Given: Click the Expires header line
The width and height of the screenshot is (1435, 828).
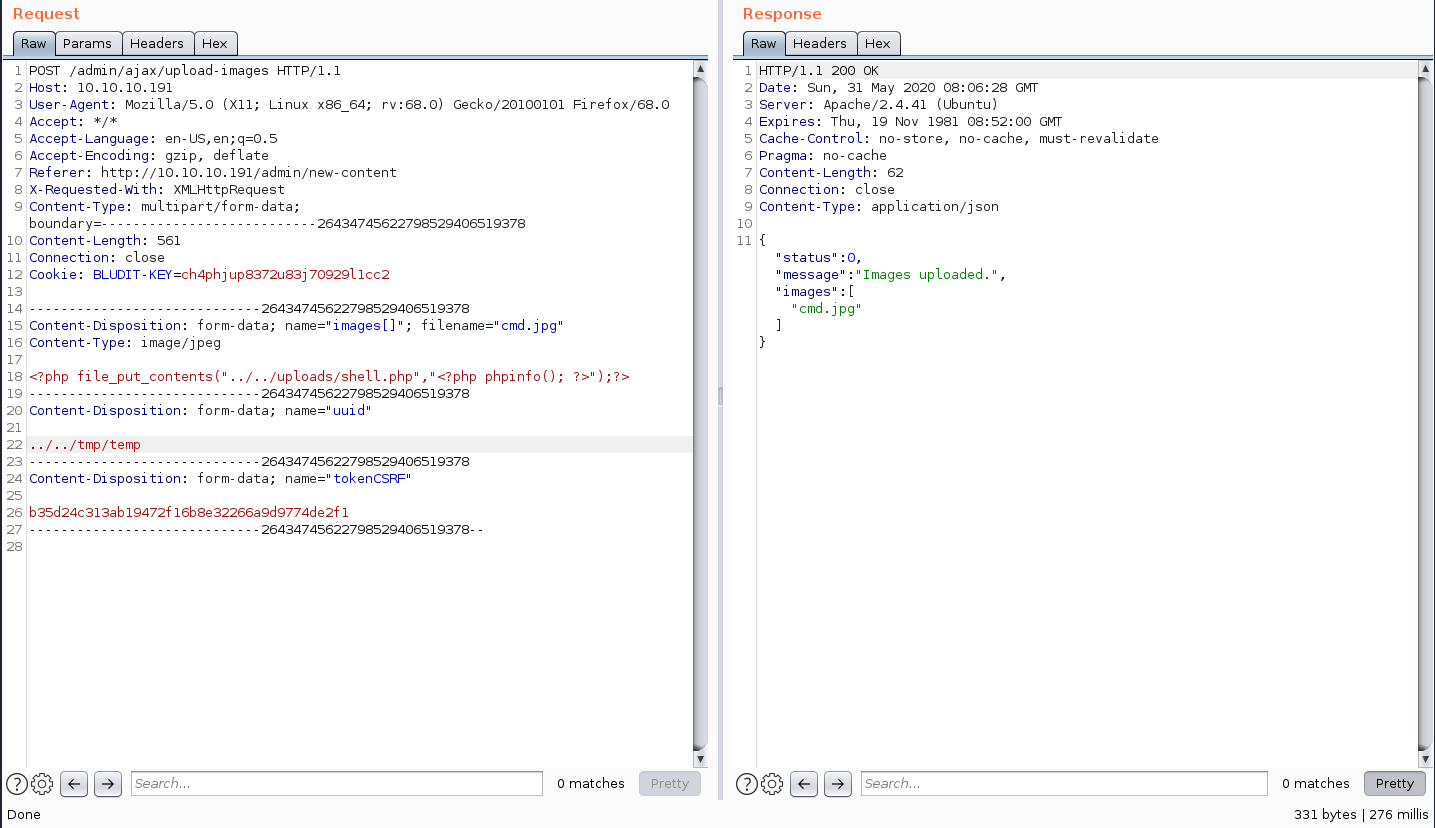Looking at the screenshot, I should [911, 122].
